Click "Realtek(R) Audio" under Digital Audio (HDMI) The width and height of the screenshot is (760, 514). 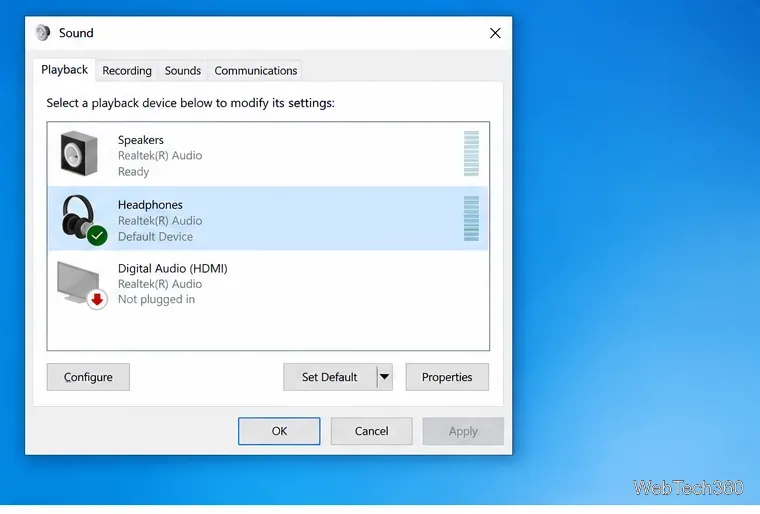click(x=160, y=284)
